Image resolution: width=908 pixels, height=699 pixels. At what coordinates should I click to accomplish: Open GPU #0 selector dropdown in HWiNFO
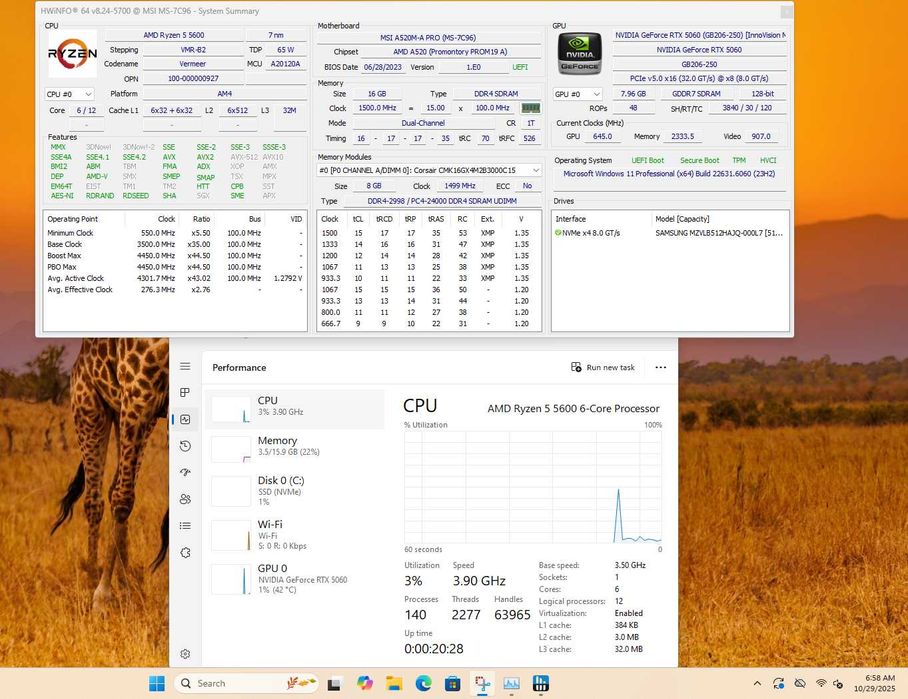pos(578,94)
